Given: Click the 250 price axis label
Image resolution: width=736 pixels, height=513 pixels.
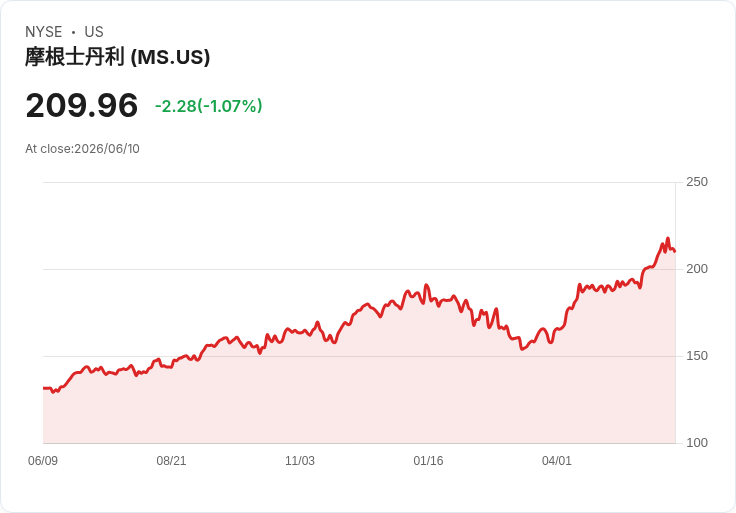Looking at the screenshot, I should (x=697, y=182).
